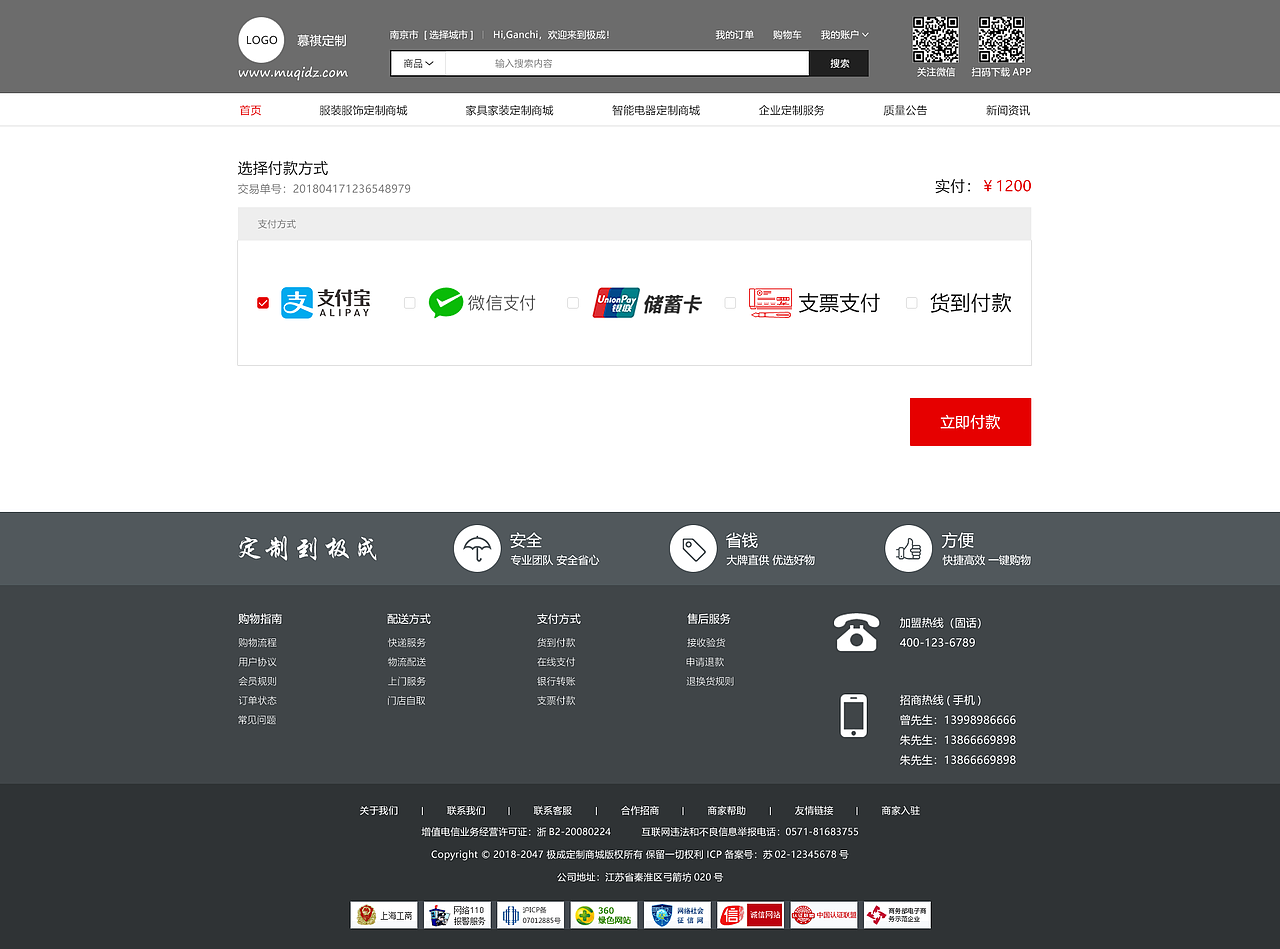Open the 新闻资讯 navigation item
Screen dimensions: 1280x949
pyautogui.click(x=1007, y=110)
